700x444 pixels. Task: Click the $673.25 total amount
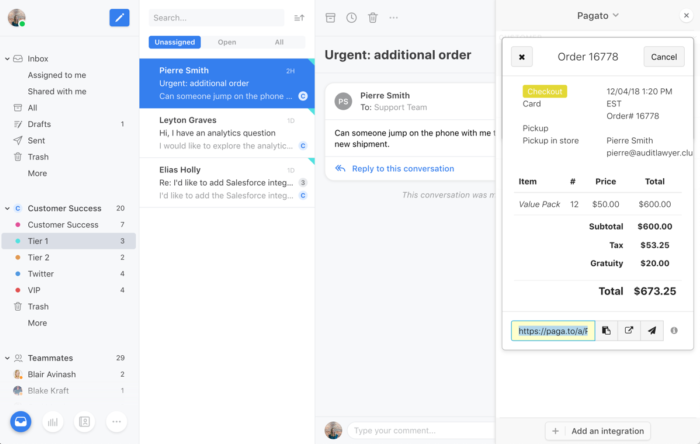point(655,291)
